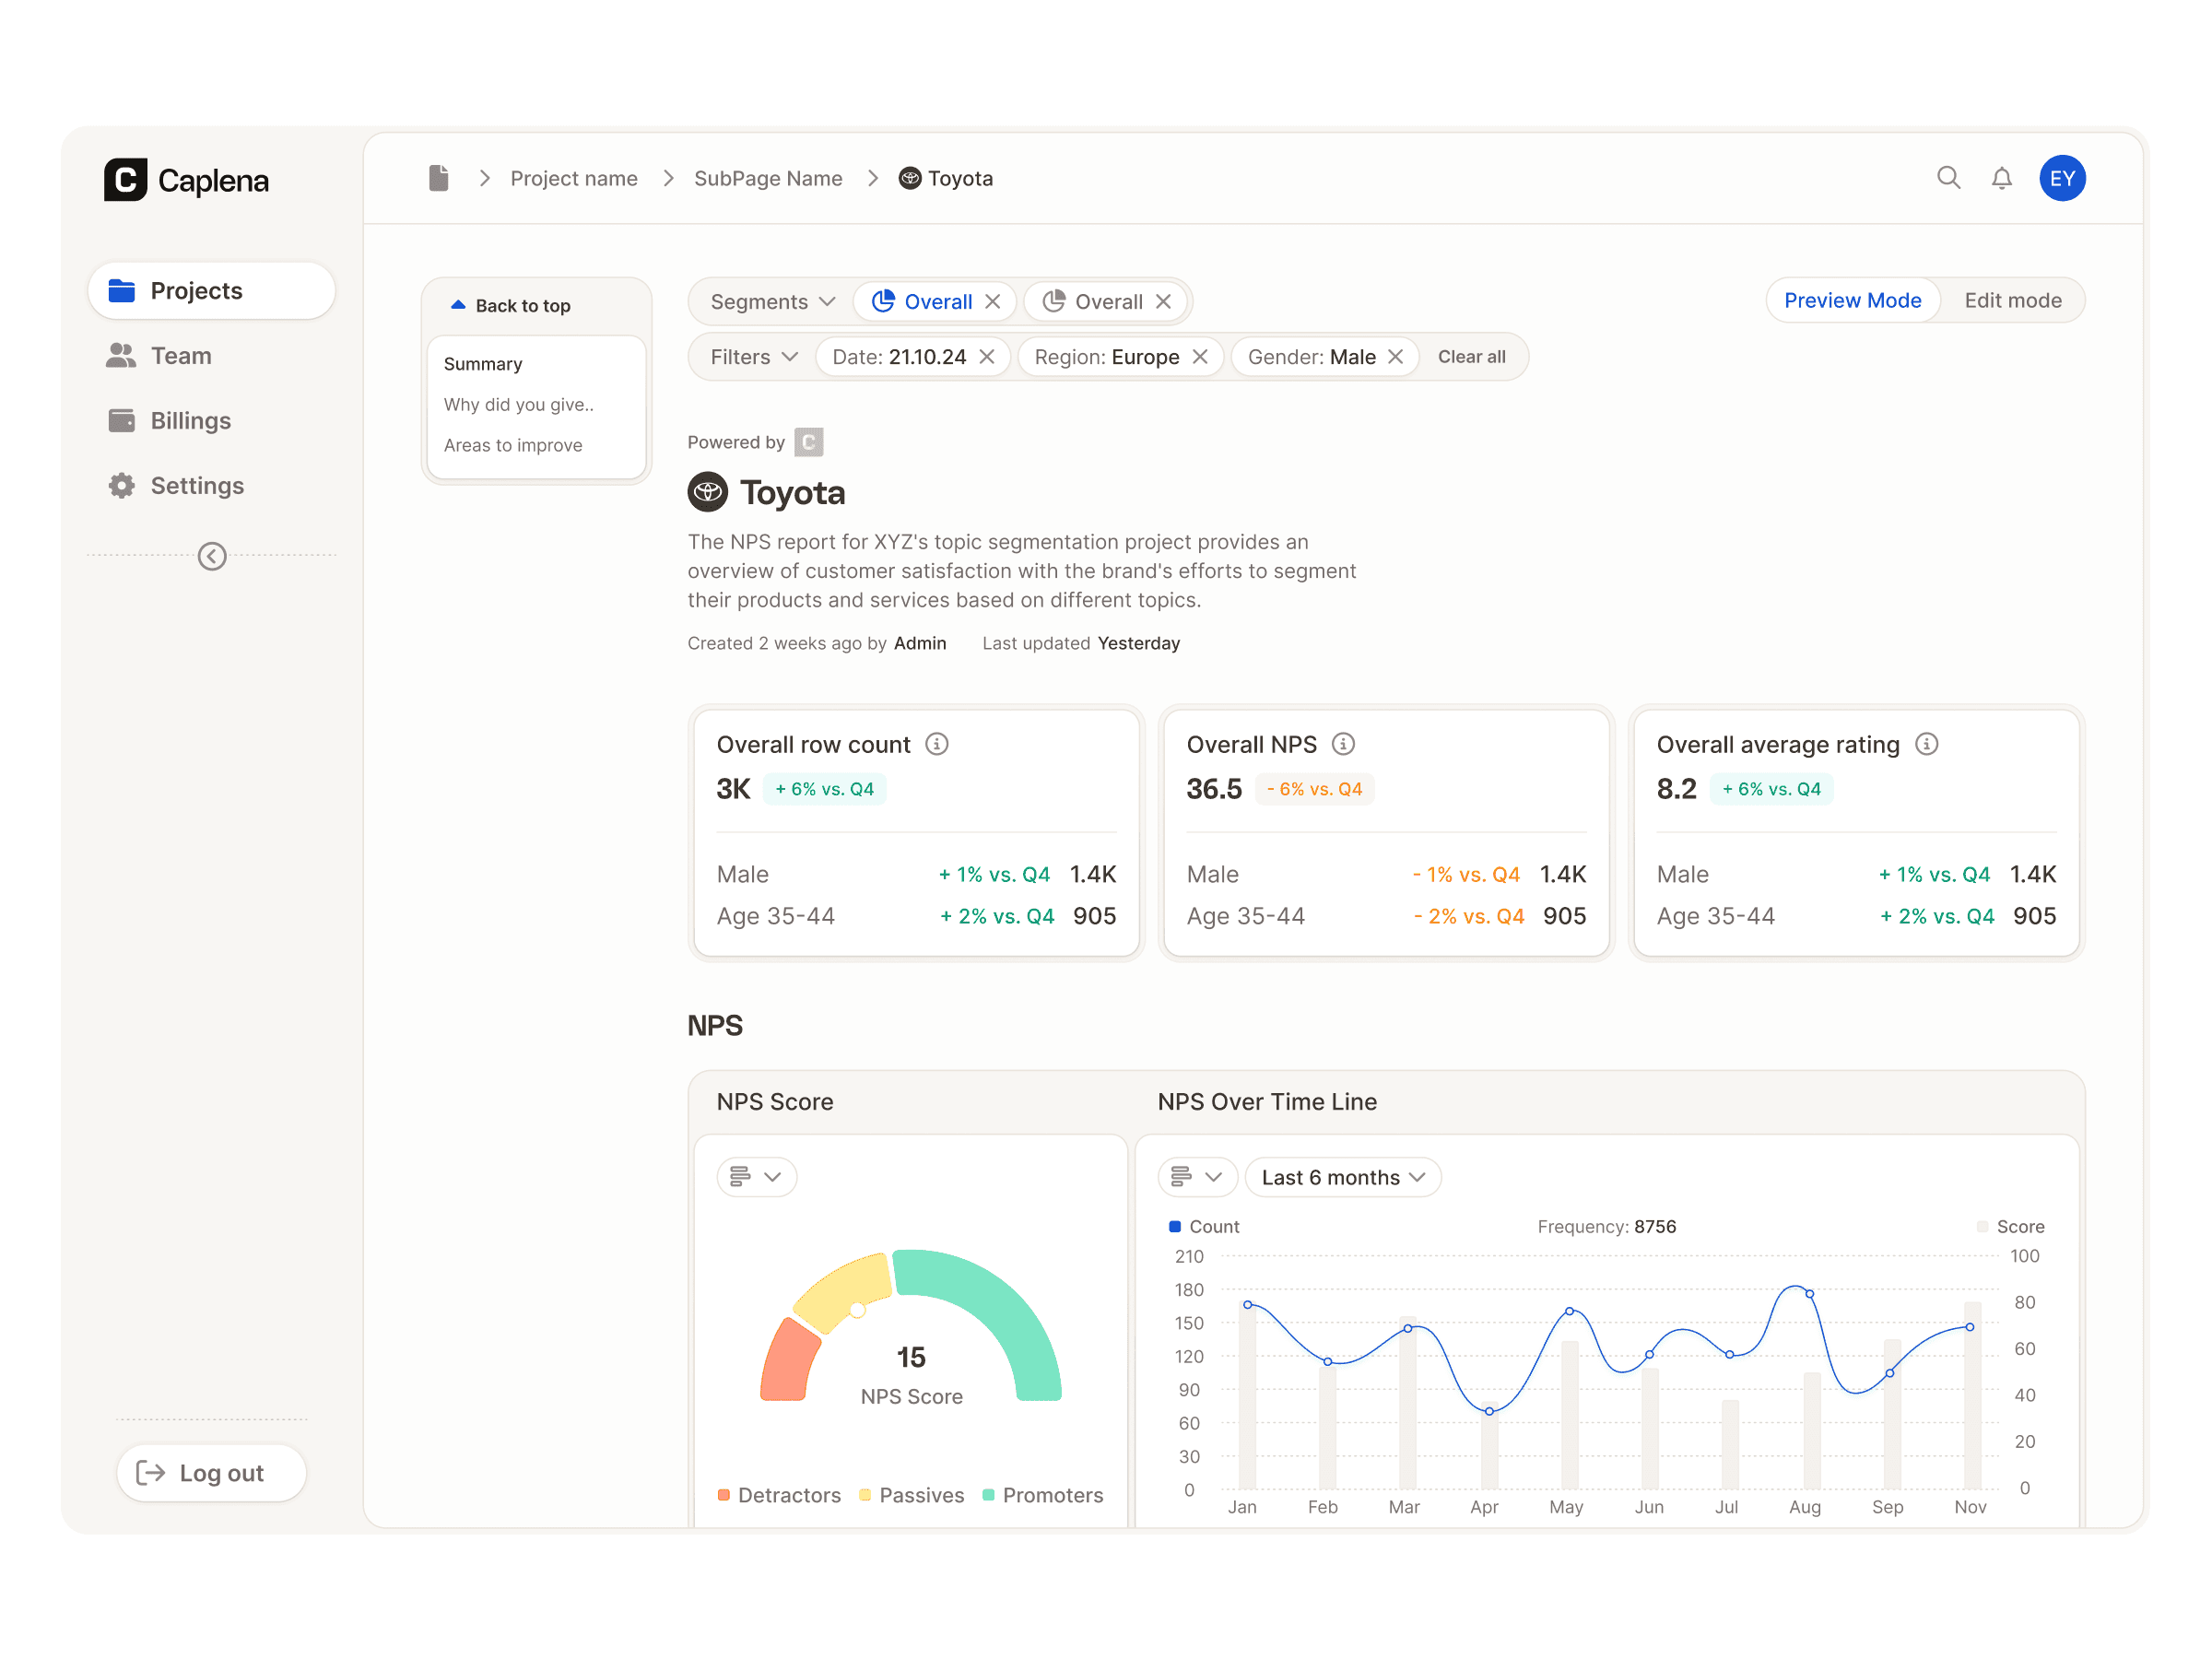Click the 'Last updated Yesterday' text
2212x1659 pixels.
click(1080, 643)
